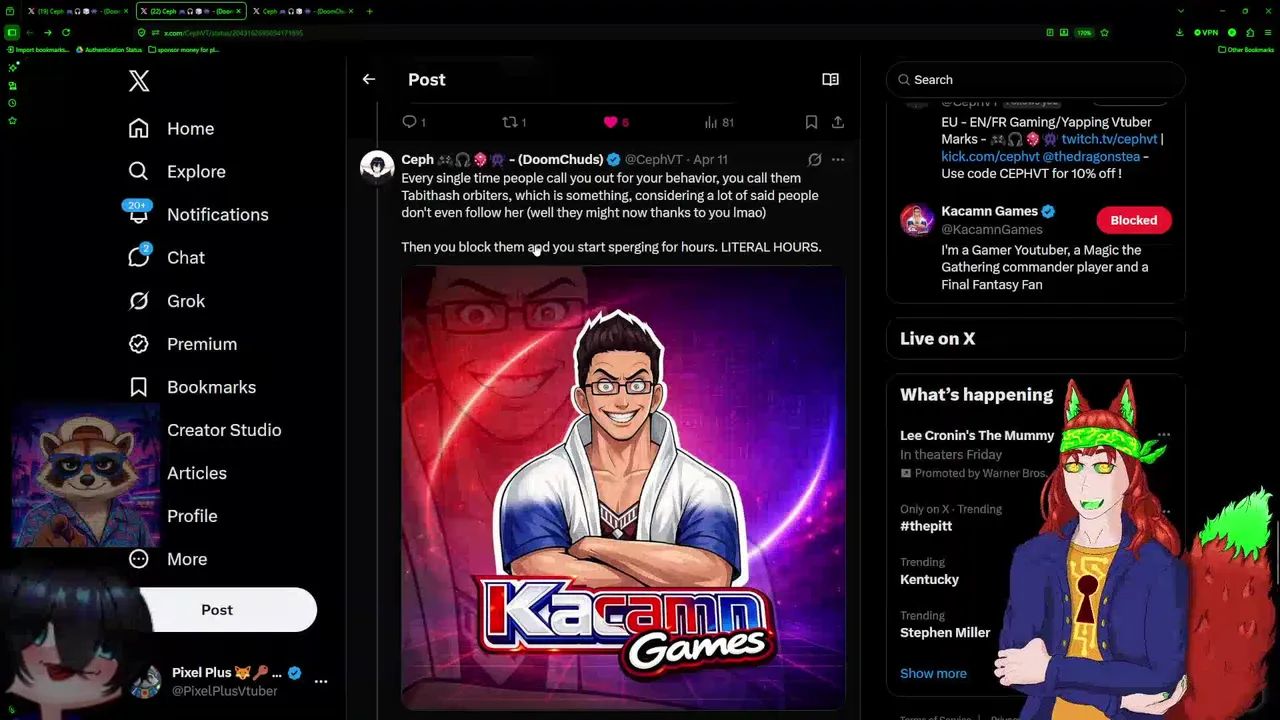Open a new browser tab
Screen dimensions: 1280x720
point(369,11)
